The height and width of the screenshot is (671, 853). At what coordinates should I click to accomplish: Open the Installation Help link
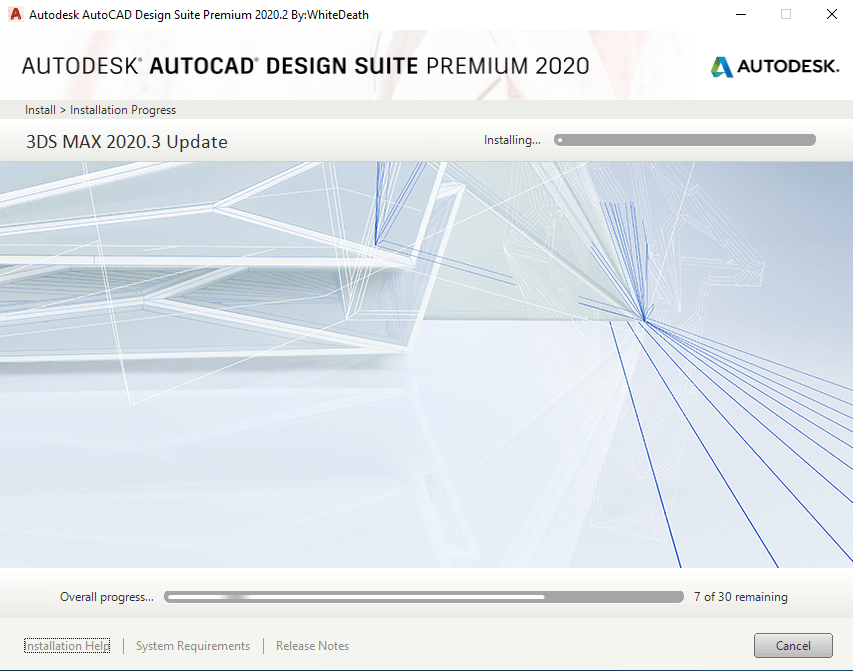click(x=67, y=645)
